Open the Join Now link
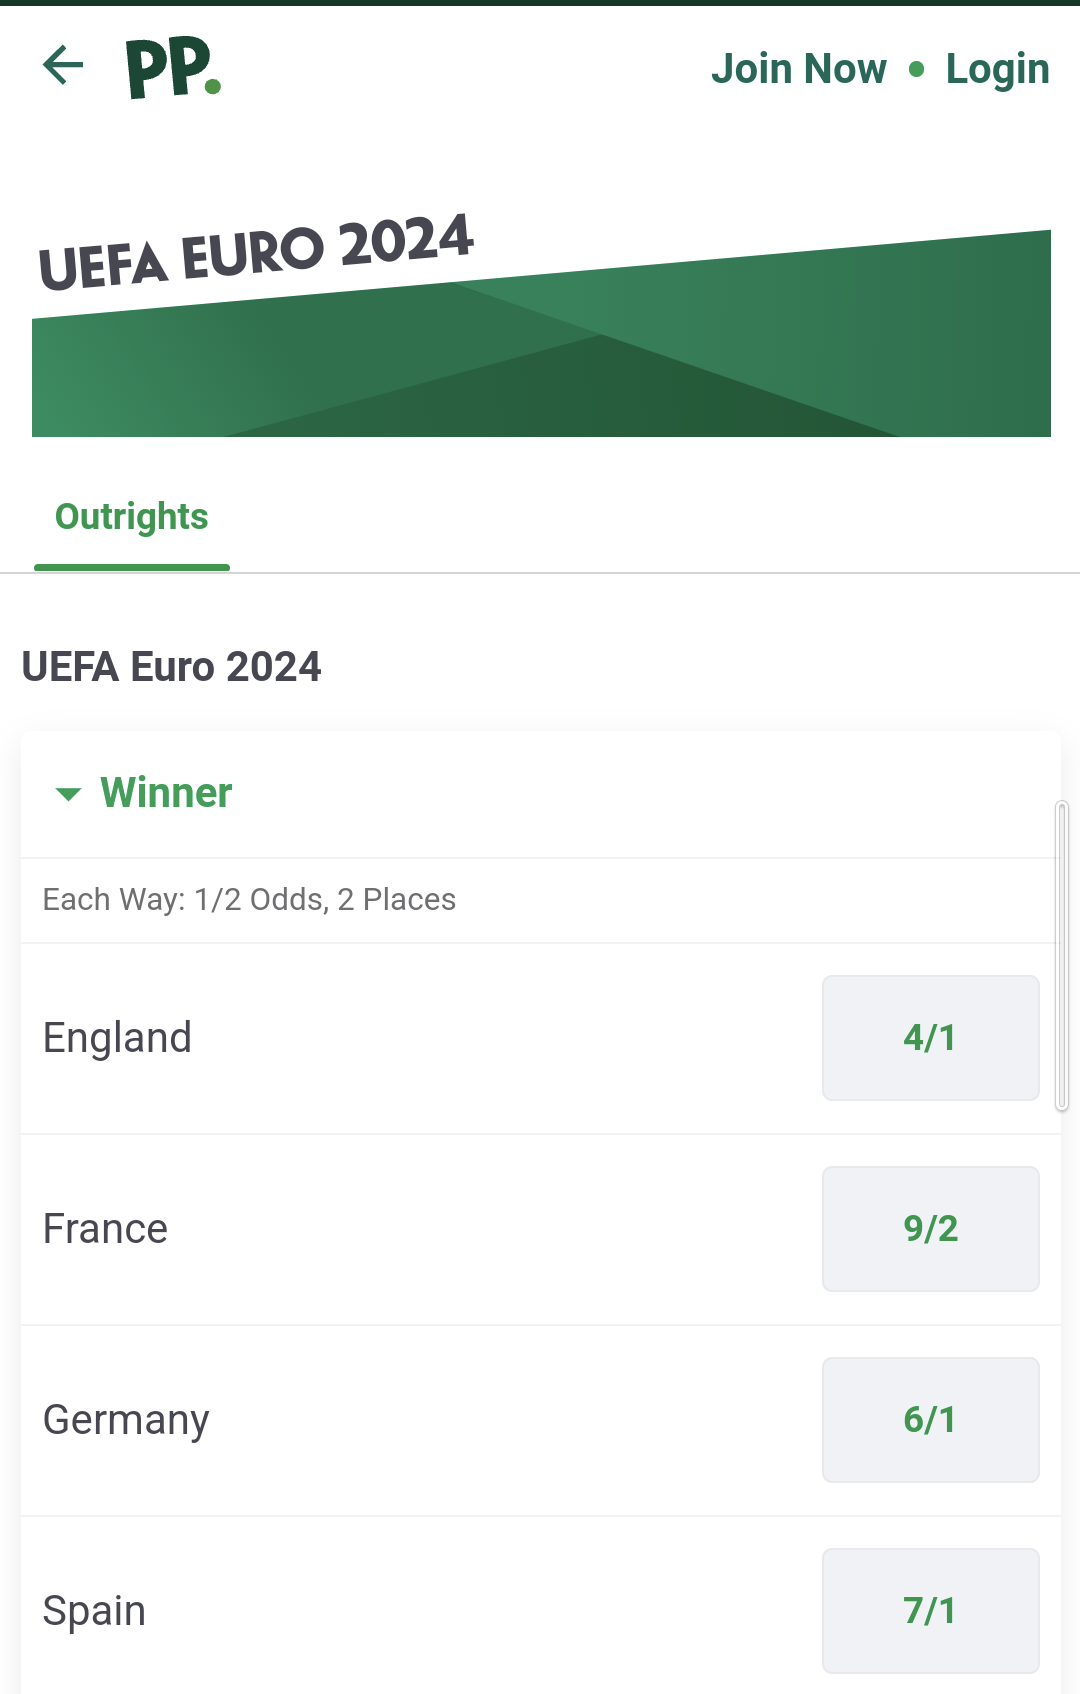The width and height of the screenshot is (1080, 1694). 799,69
